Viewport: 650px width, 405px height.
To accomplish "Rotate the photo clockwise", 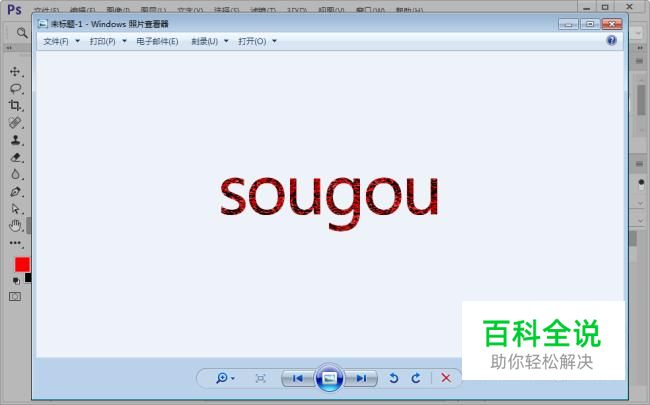I will tap(416, 378).
